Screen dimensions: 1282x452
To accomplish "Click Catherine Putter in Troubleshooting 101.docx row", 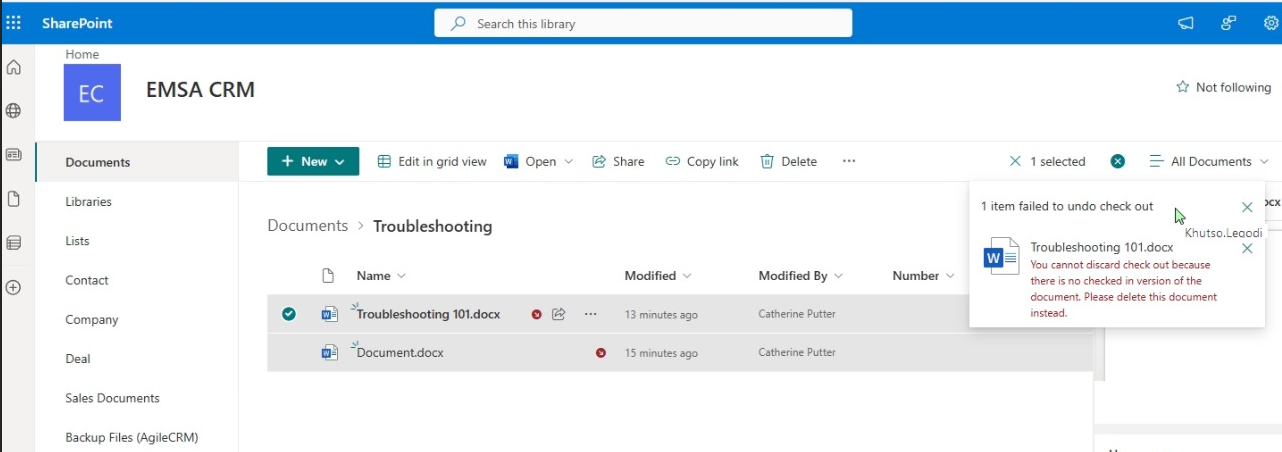I will pos(797,314).
